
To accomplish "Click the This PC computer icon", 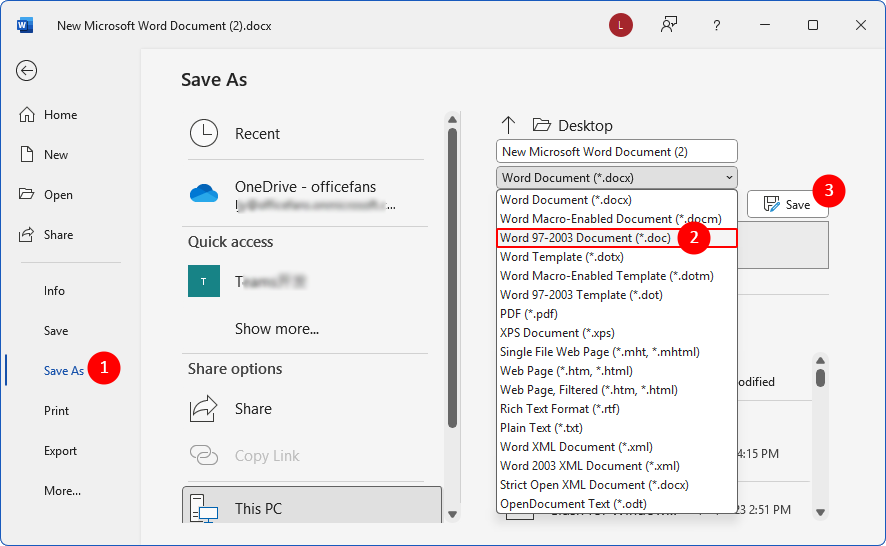I will (204, 508).
